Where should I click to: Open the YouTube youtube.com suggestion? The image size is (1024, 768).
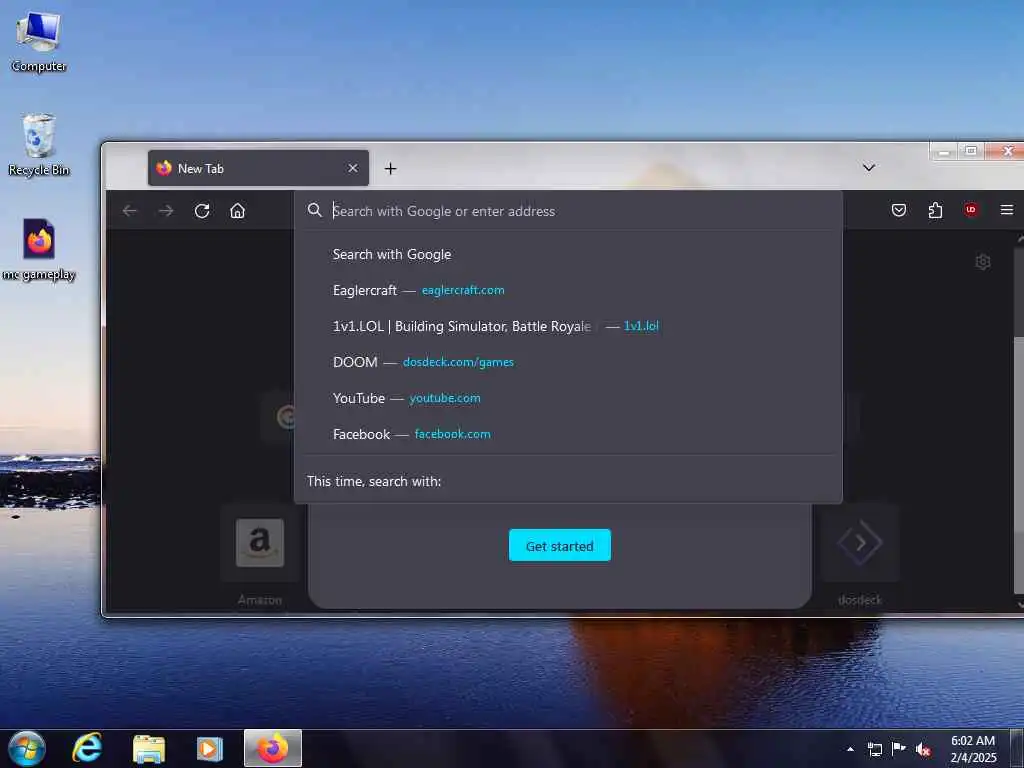click(568, 398)
